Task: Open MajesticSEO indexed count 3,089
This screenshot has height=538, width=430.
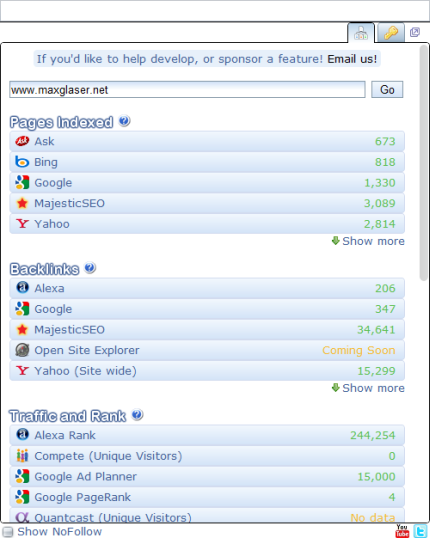Action: point(380,203)
